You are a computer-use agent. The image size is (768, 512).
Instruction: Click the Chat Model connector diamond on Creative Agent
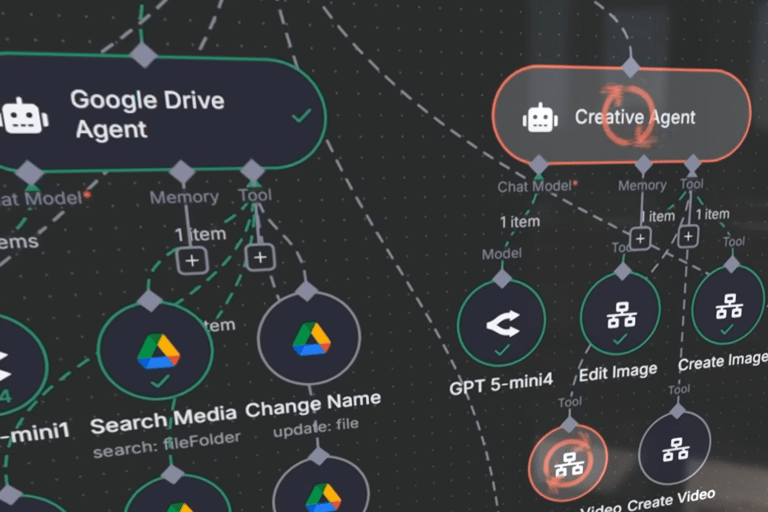coord(539,165)
